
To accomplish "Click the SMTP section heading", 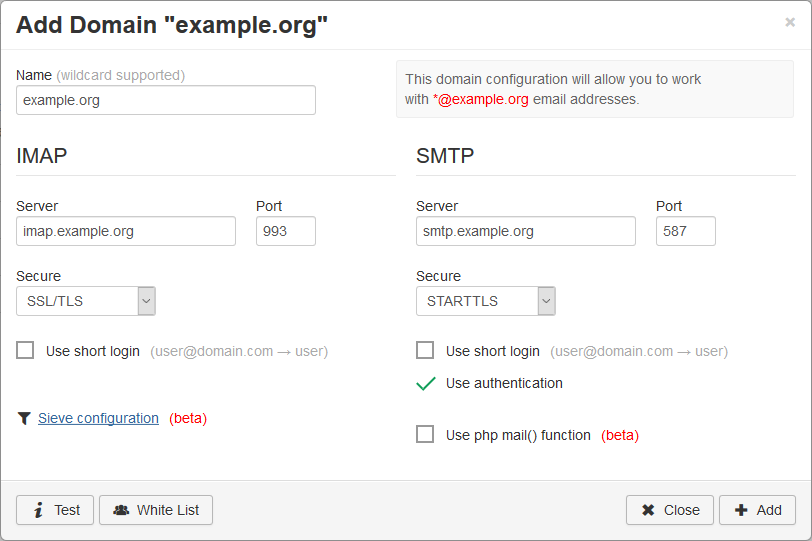I will click(x=445, y=156).
